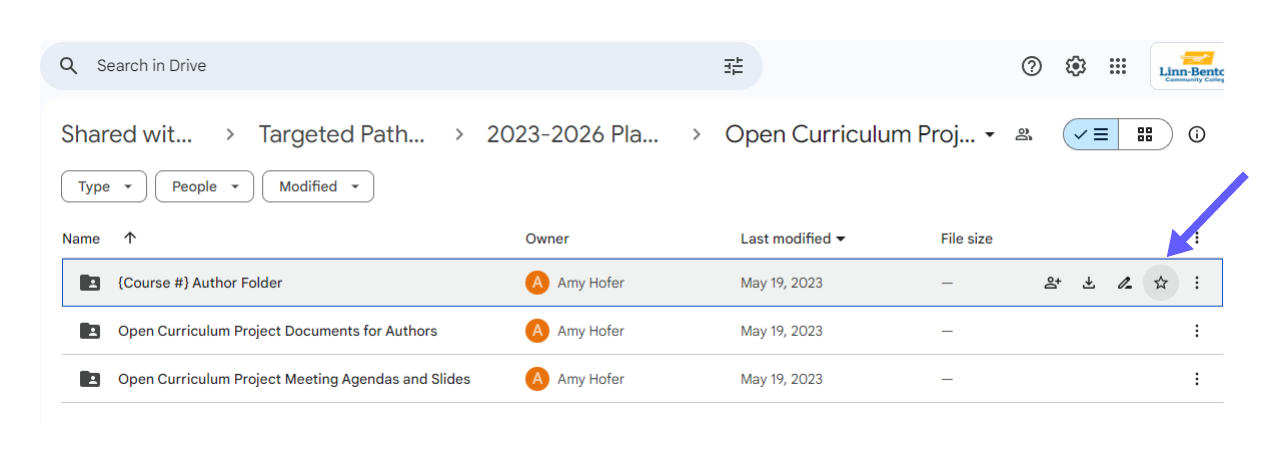
Task: Star the {Course #} Author Folder
Action: pos(1160,283)
